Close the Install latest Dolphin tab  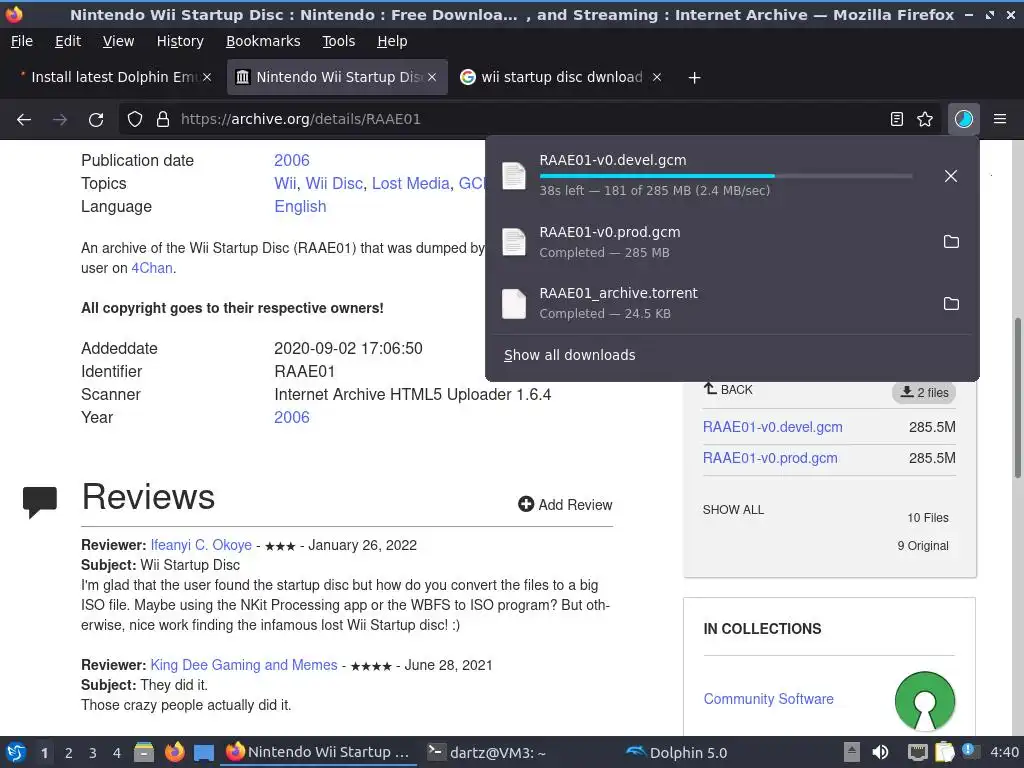click(206, 77)
